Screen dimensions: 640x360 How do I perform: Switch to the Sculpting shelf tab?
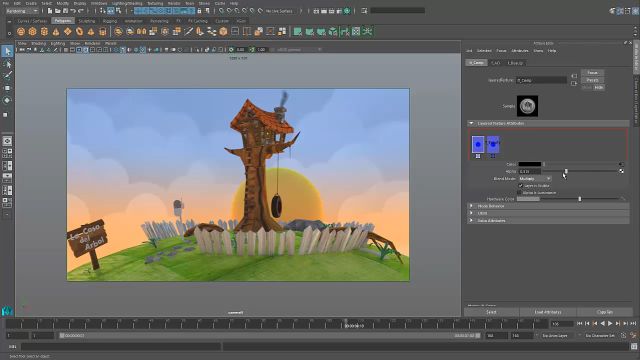pyautogui.click(x=86, y=21)
